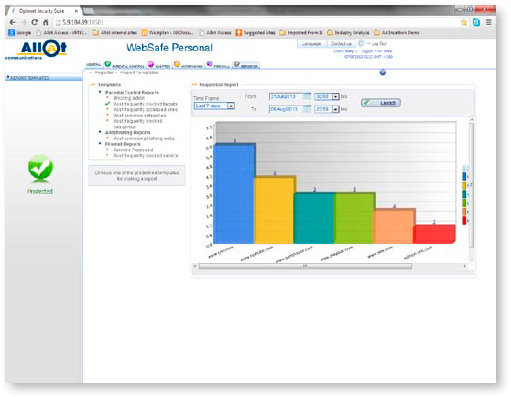Click the Skype extension icon

click(476, 22)
